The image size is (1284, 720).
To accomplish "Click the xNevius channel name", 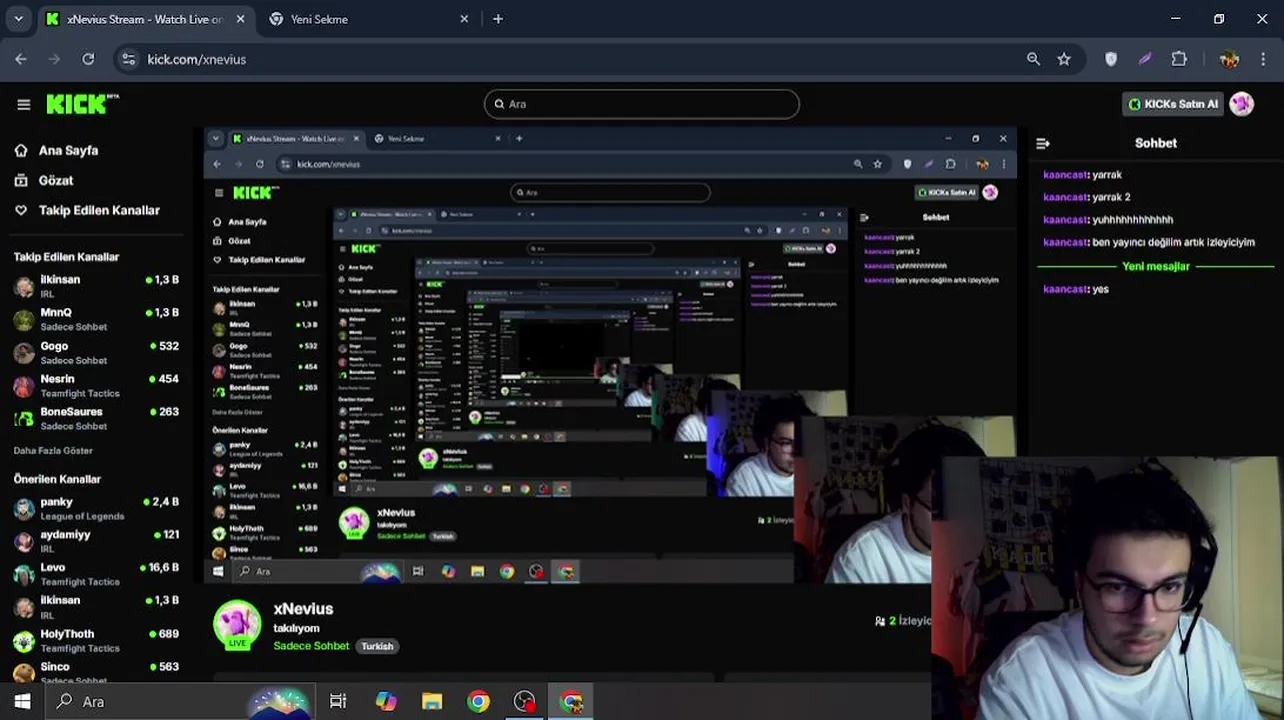I will 303,609.
